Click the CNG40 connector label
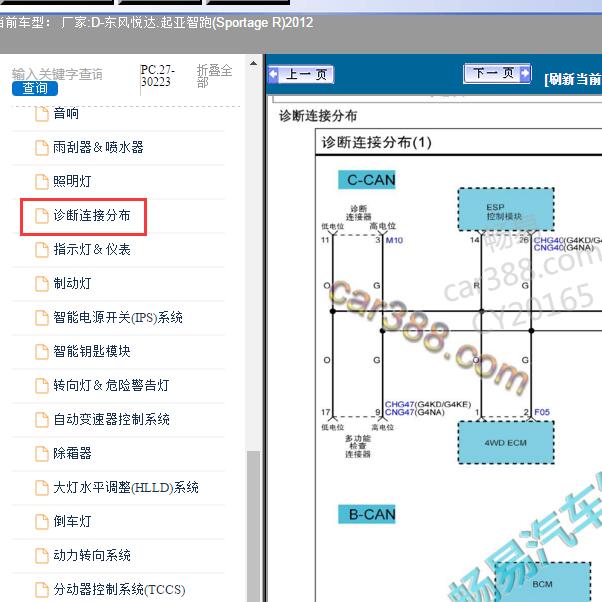 [548, 248]
